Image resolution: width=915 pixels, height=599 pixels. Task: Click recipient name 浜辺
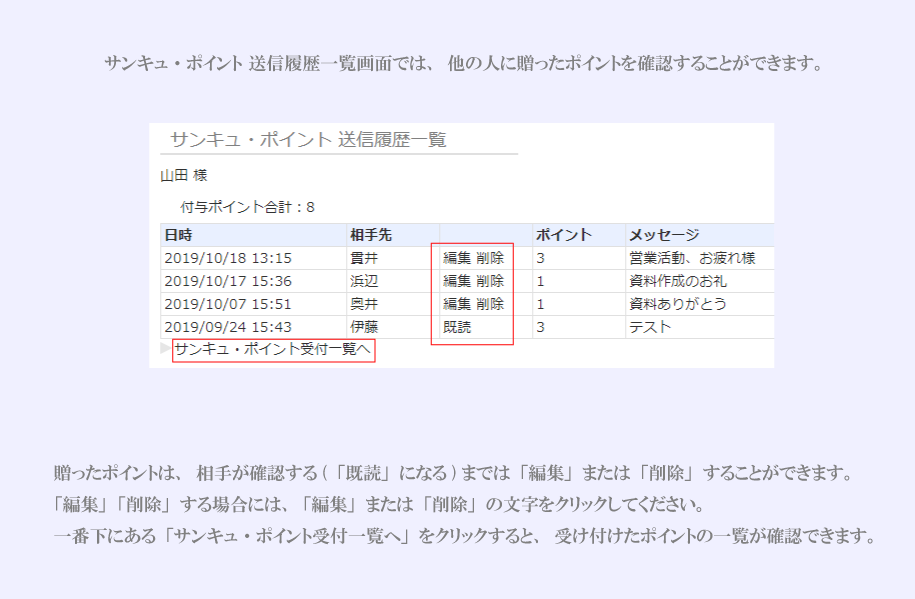pos(364,281)
